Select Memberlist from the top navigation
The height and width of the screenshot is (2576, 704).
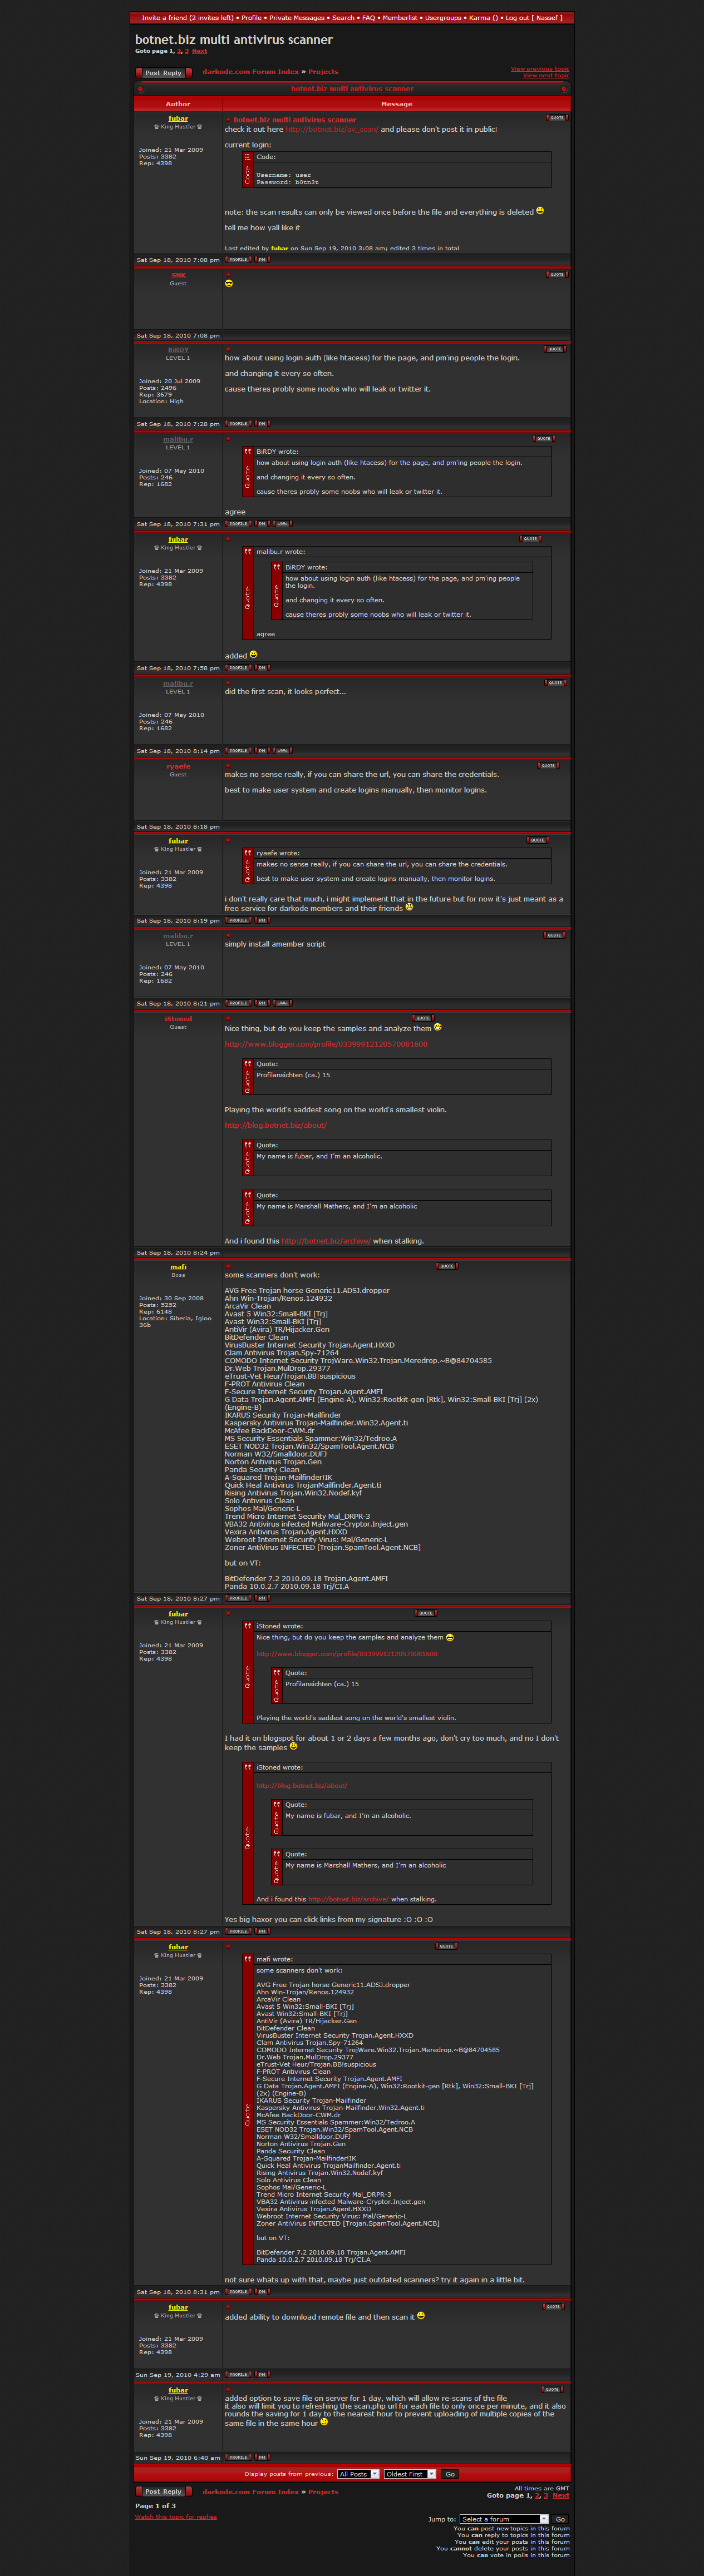[x=400, y=18]
